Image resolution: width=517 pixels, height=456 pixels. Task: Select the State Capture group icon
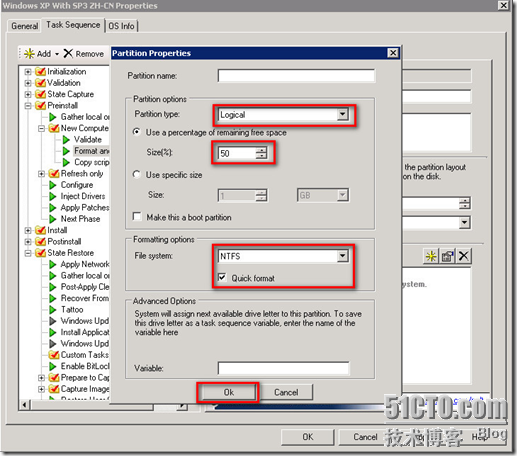(x=40, y=94)
